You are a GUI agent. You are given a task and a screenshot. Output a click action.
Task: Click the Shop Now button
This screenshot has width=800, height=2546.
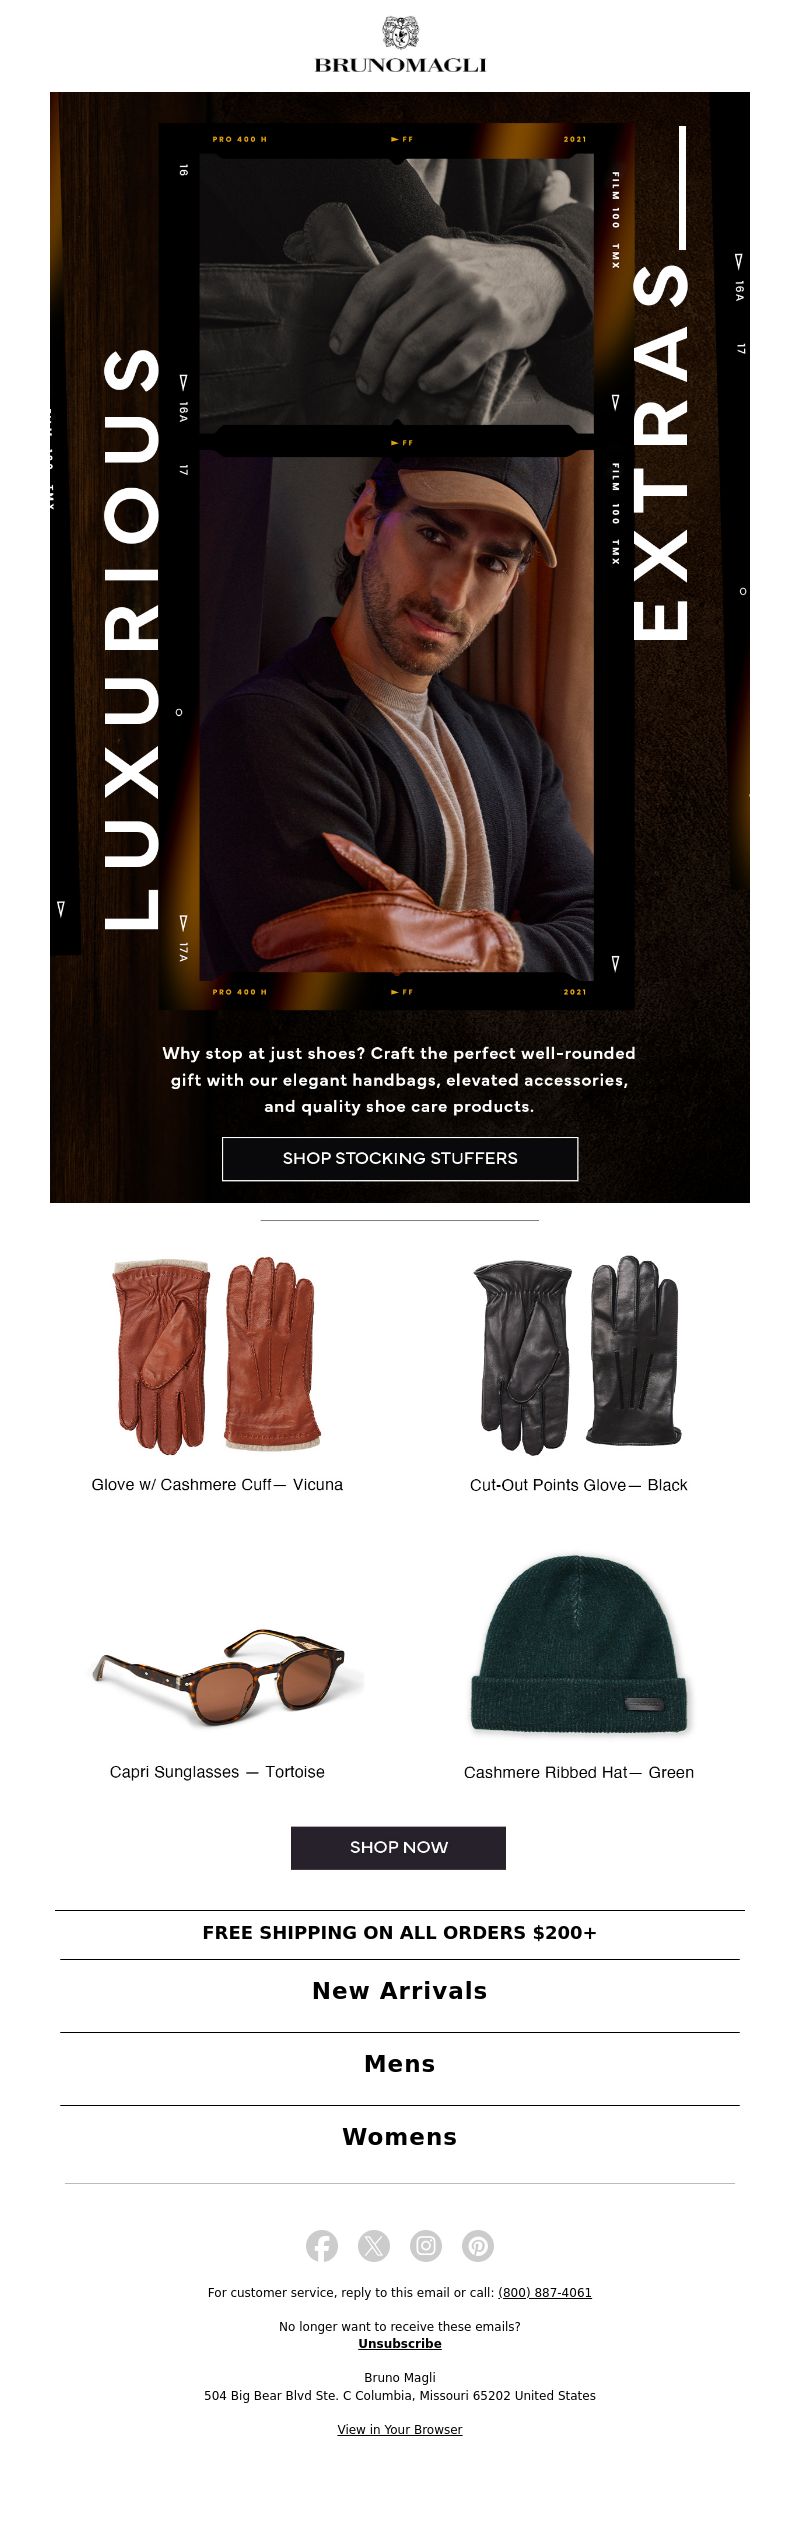(398, 1847)
